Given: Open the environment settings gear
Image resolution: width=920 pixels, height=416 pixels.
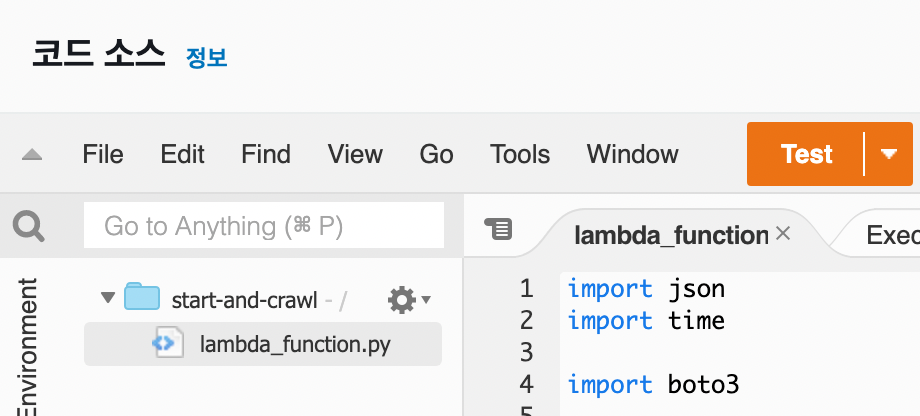Looking at the screenshot, I should [x=402, y=299].
